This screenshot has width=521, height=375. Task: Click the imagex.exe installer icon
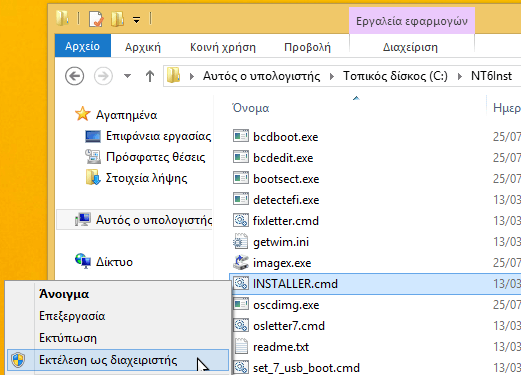[x=241, y=262]
